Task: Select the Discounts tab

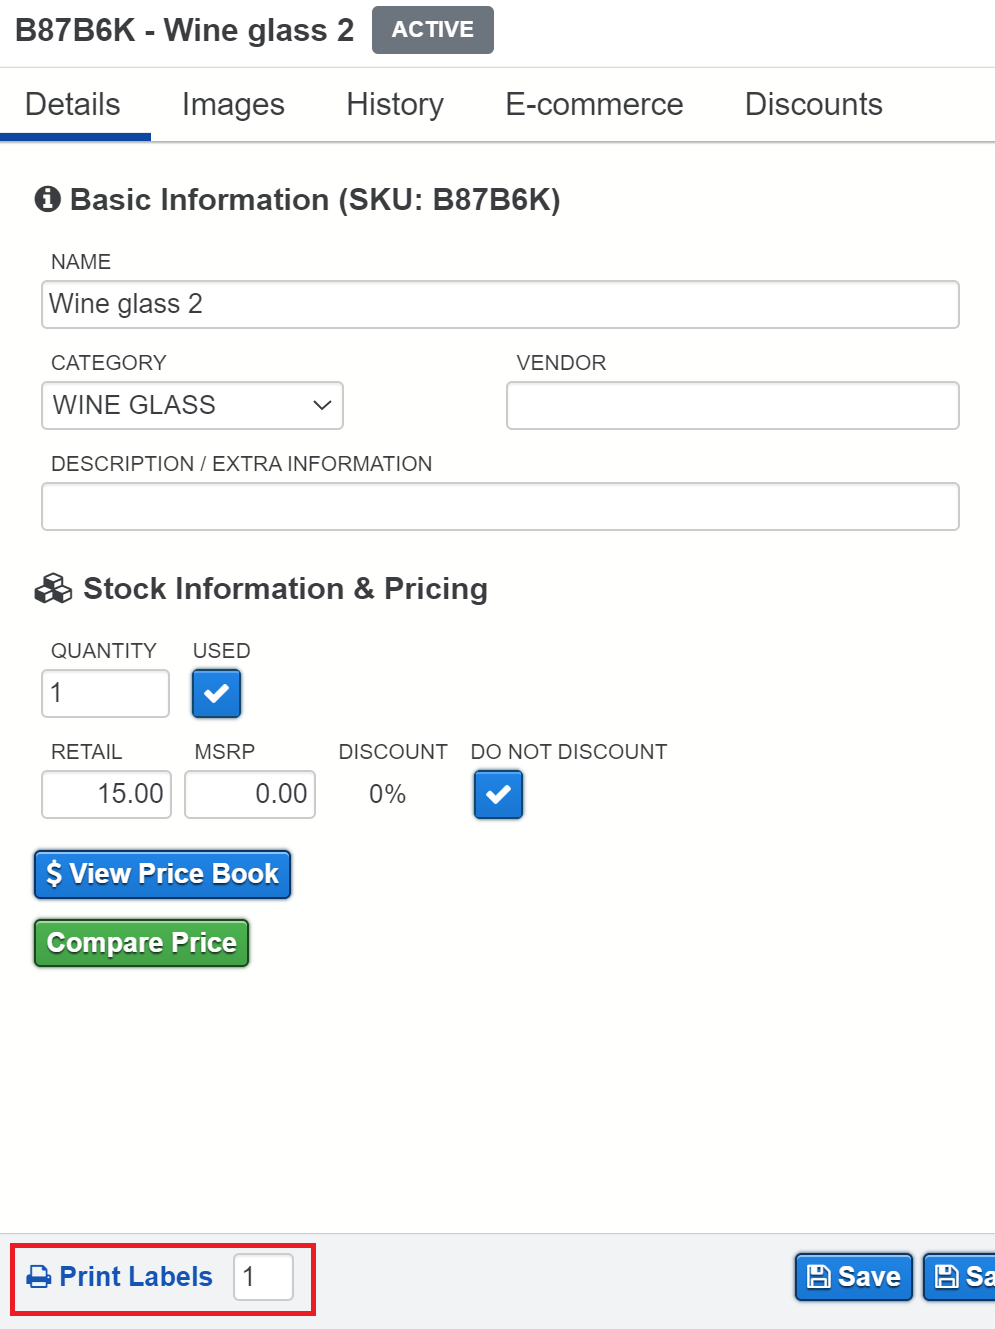Action: click(813, 104)
